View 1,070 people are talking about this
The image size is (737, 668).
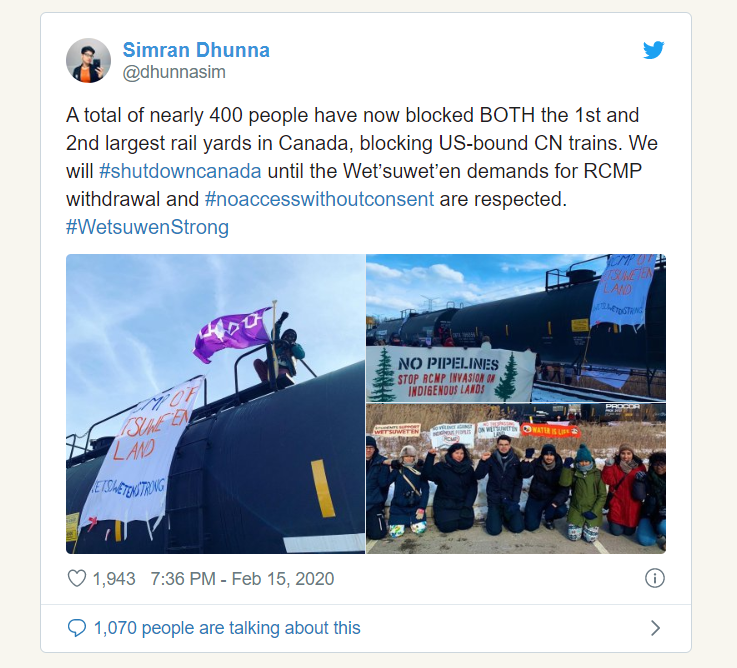(x=227, y=628)
